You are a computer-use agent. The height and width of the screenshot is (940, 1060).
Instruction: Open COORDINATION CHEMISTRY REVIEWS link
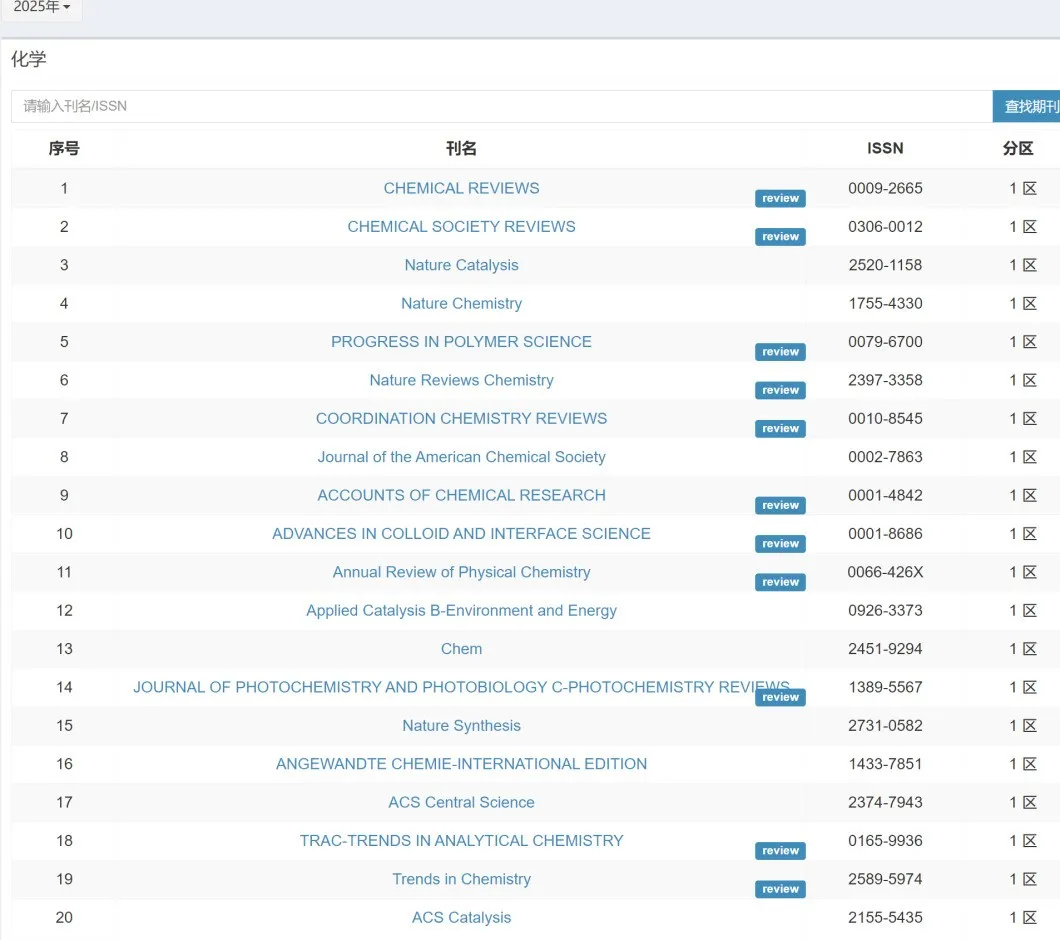[461, 419]
